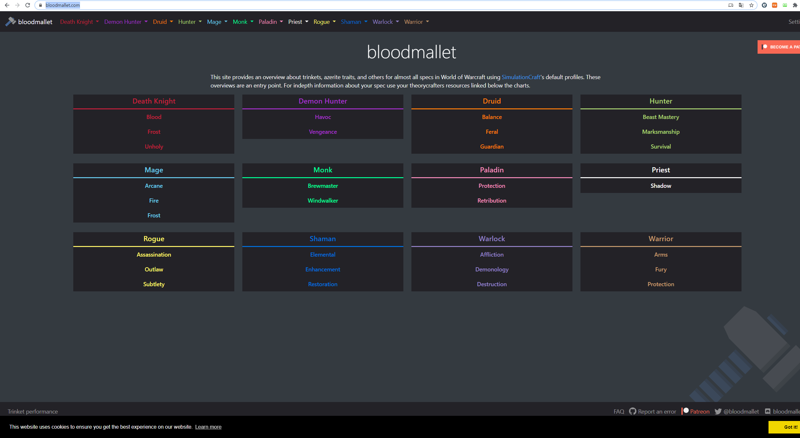Image resolution: width=800 pixels, height=438 pixels.
Task: Select Frost Mage spec
Action: (x=154, y=215)
